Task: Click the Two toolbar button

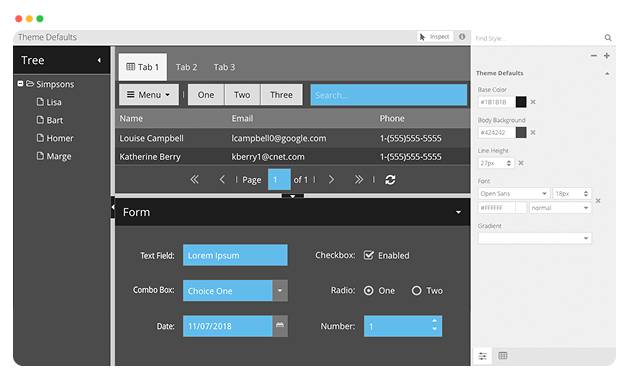Action: click(242, 95)
